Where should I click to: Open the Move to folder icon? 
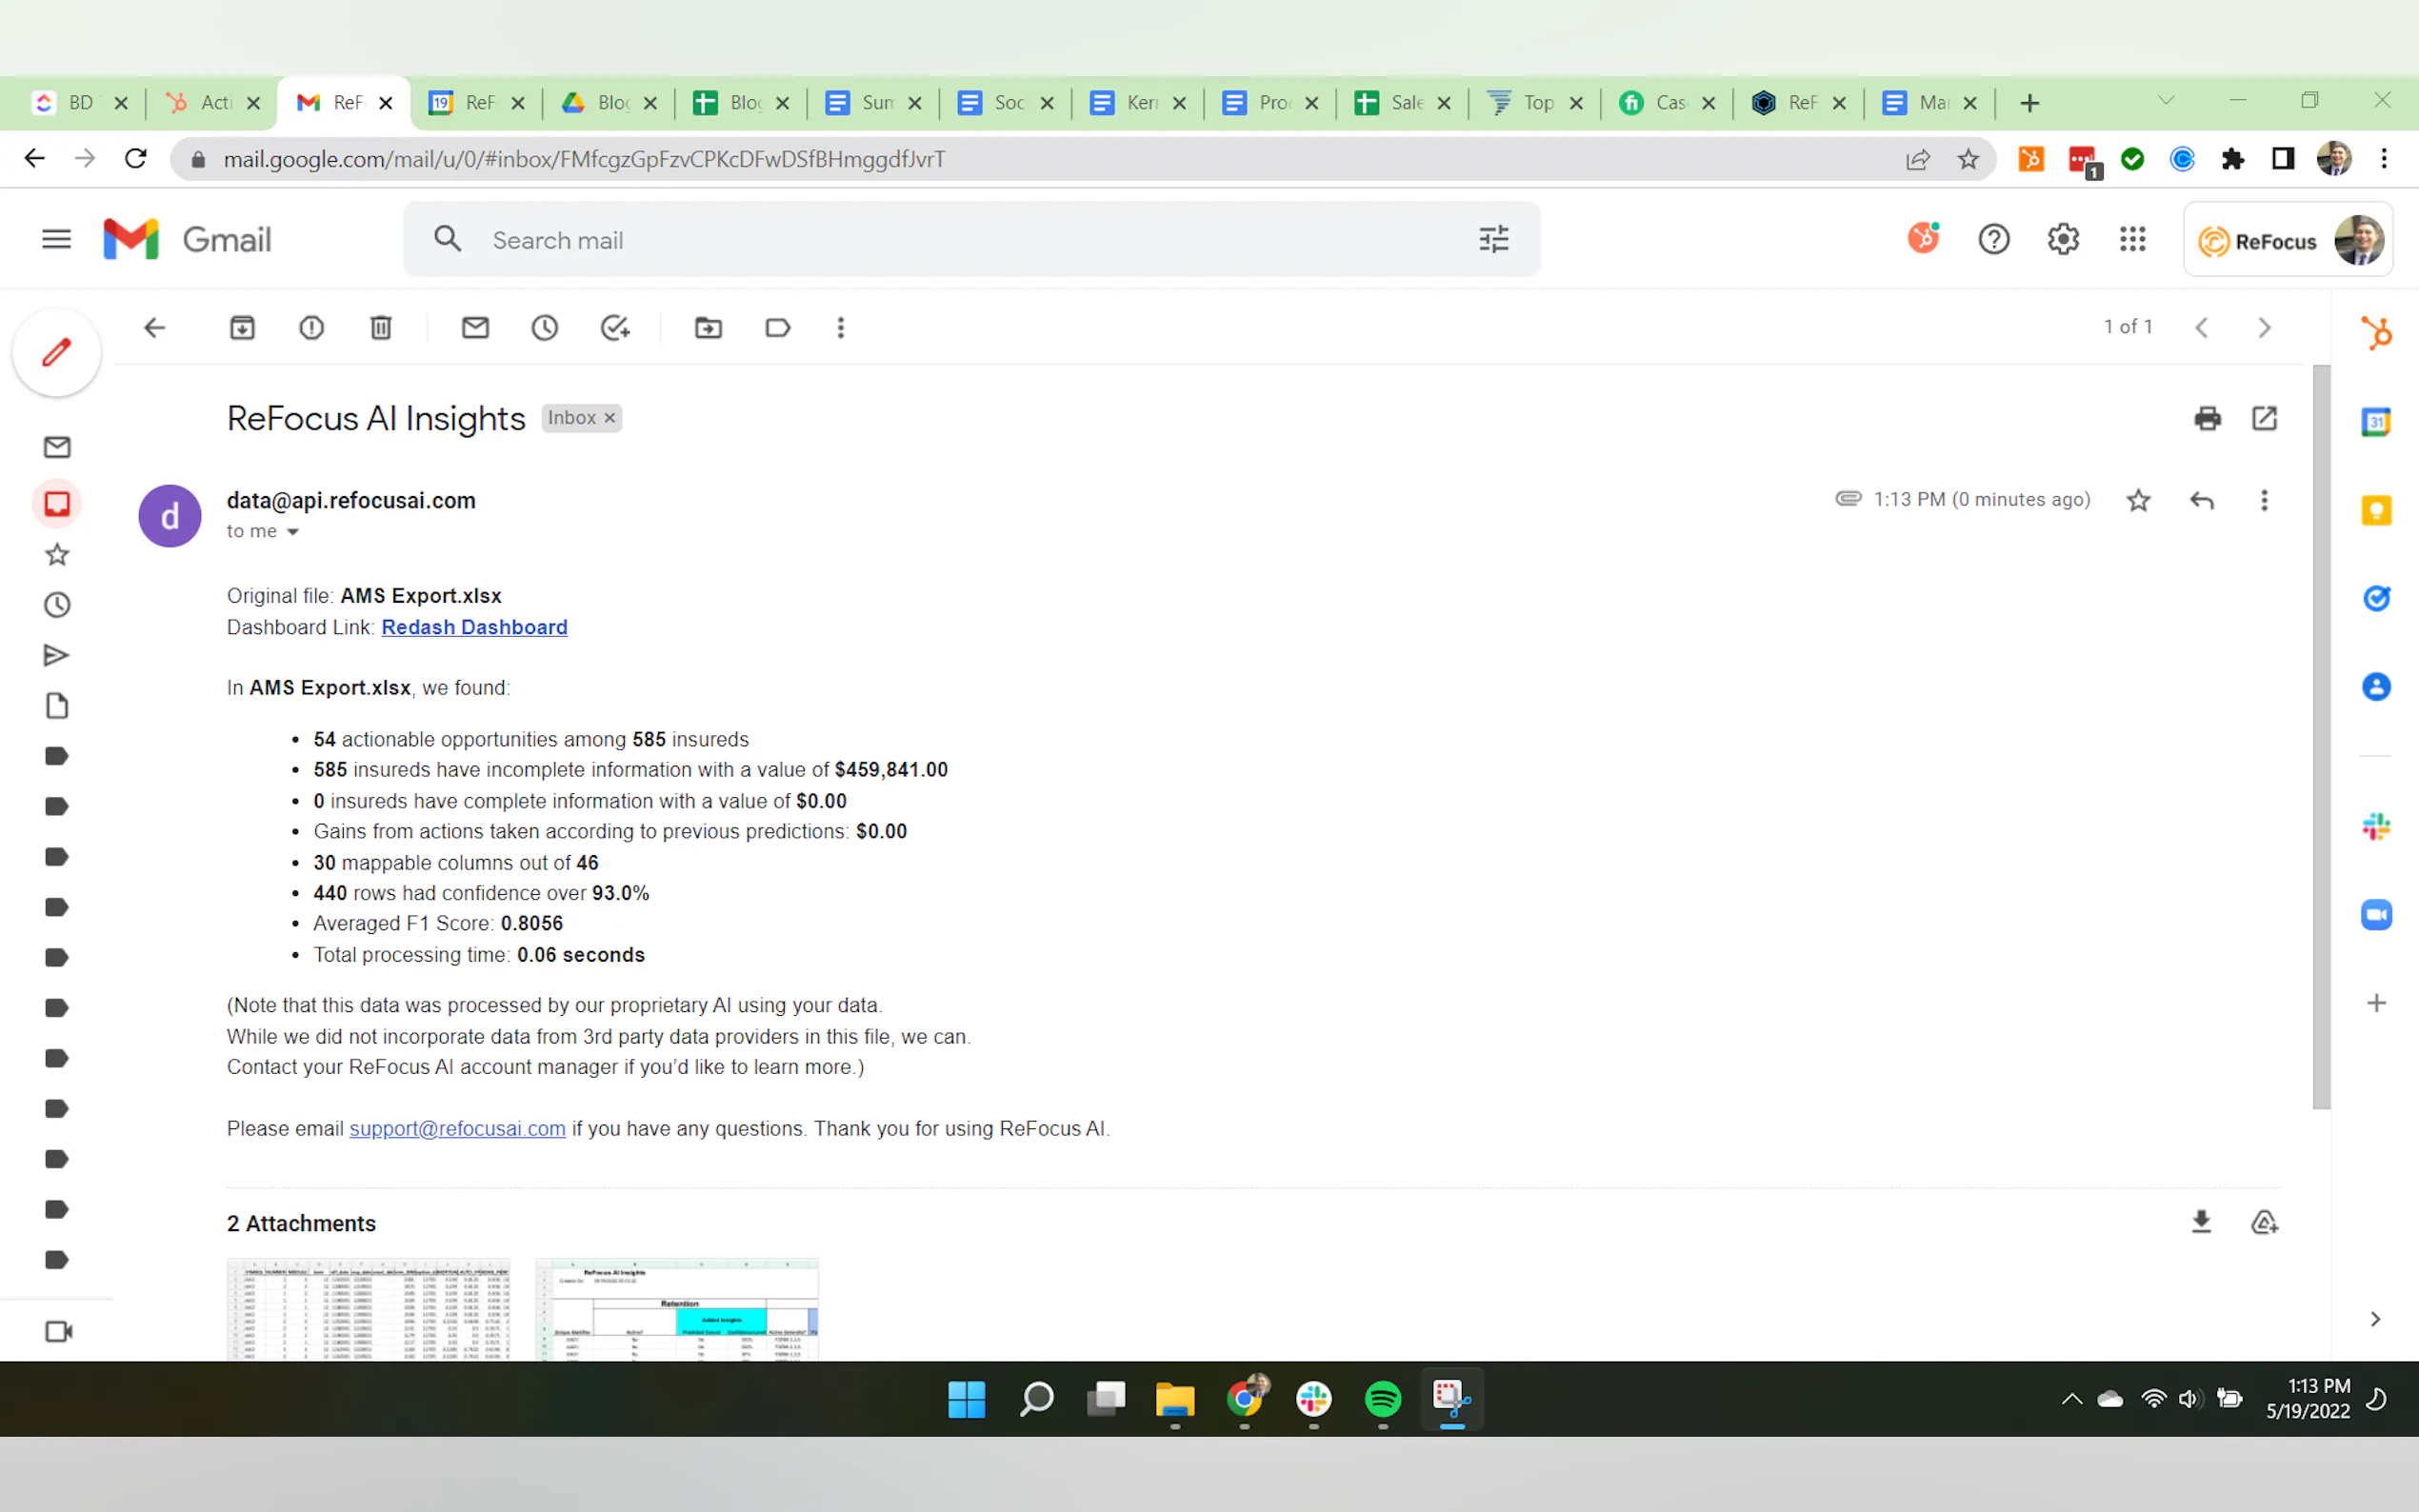click(708, 328)
